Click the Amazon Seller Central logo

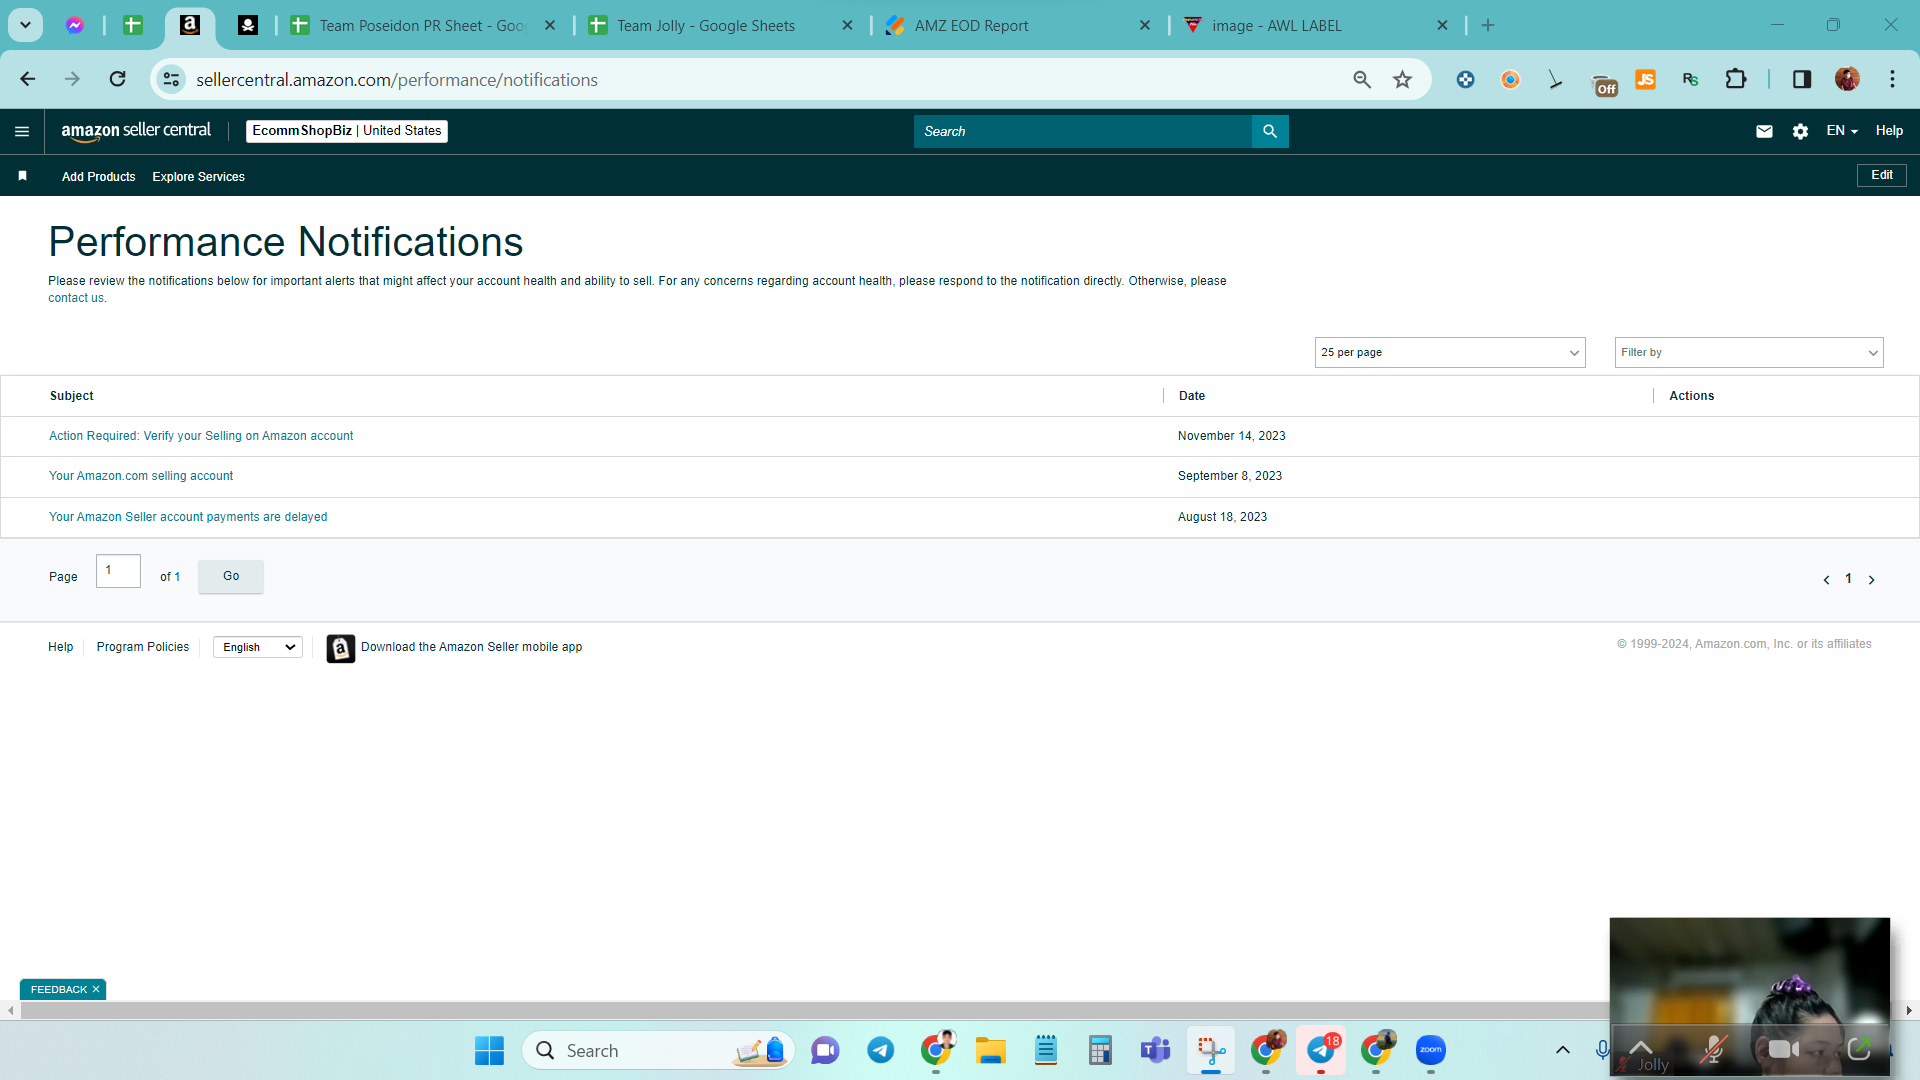(136, 131)
